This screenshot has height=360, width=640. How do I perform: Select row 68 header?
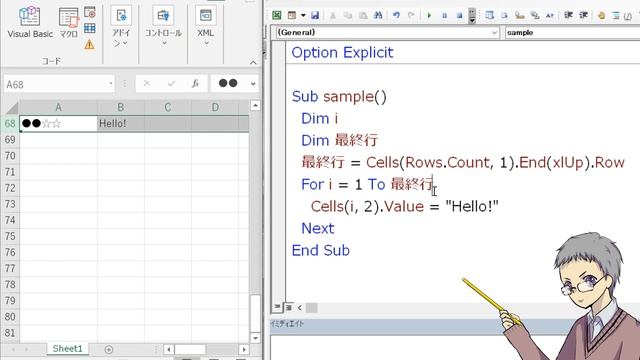(10, 123)
